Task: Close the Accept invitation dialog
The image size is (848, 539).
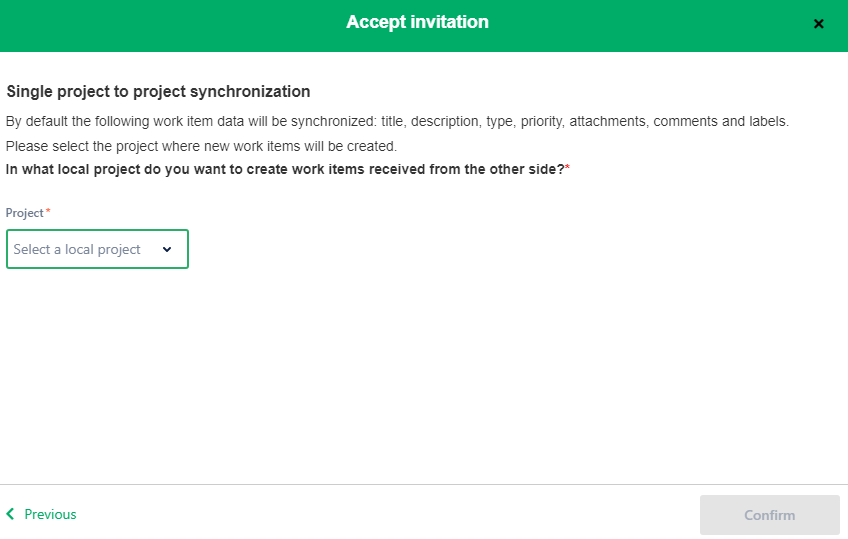Action: coord(819,24)
